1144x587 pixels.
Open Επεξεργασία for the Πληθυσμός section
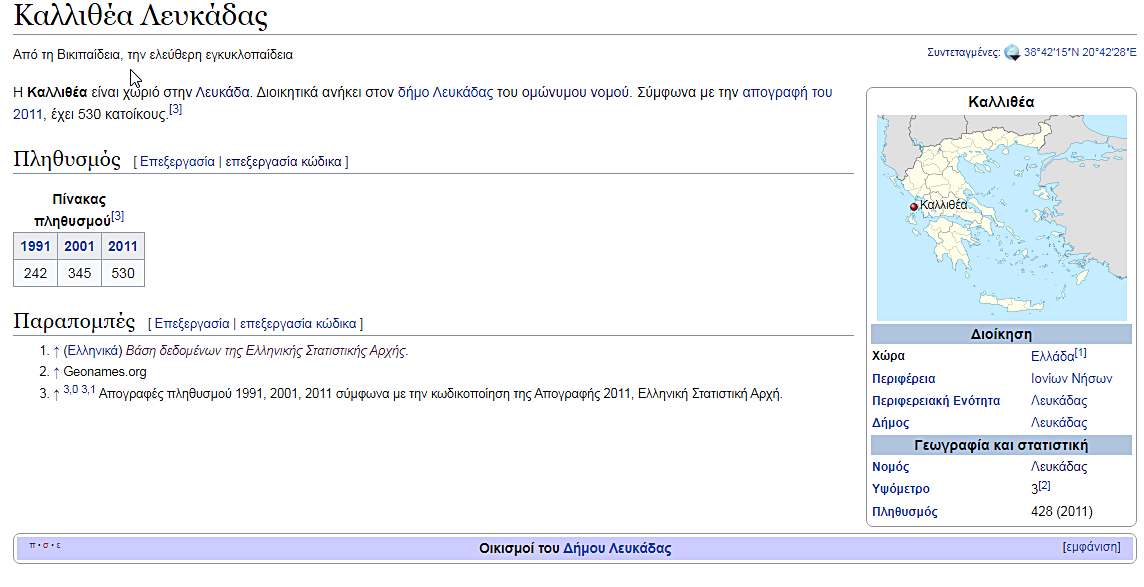(177, 161)
